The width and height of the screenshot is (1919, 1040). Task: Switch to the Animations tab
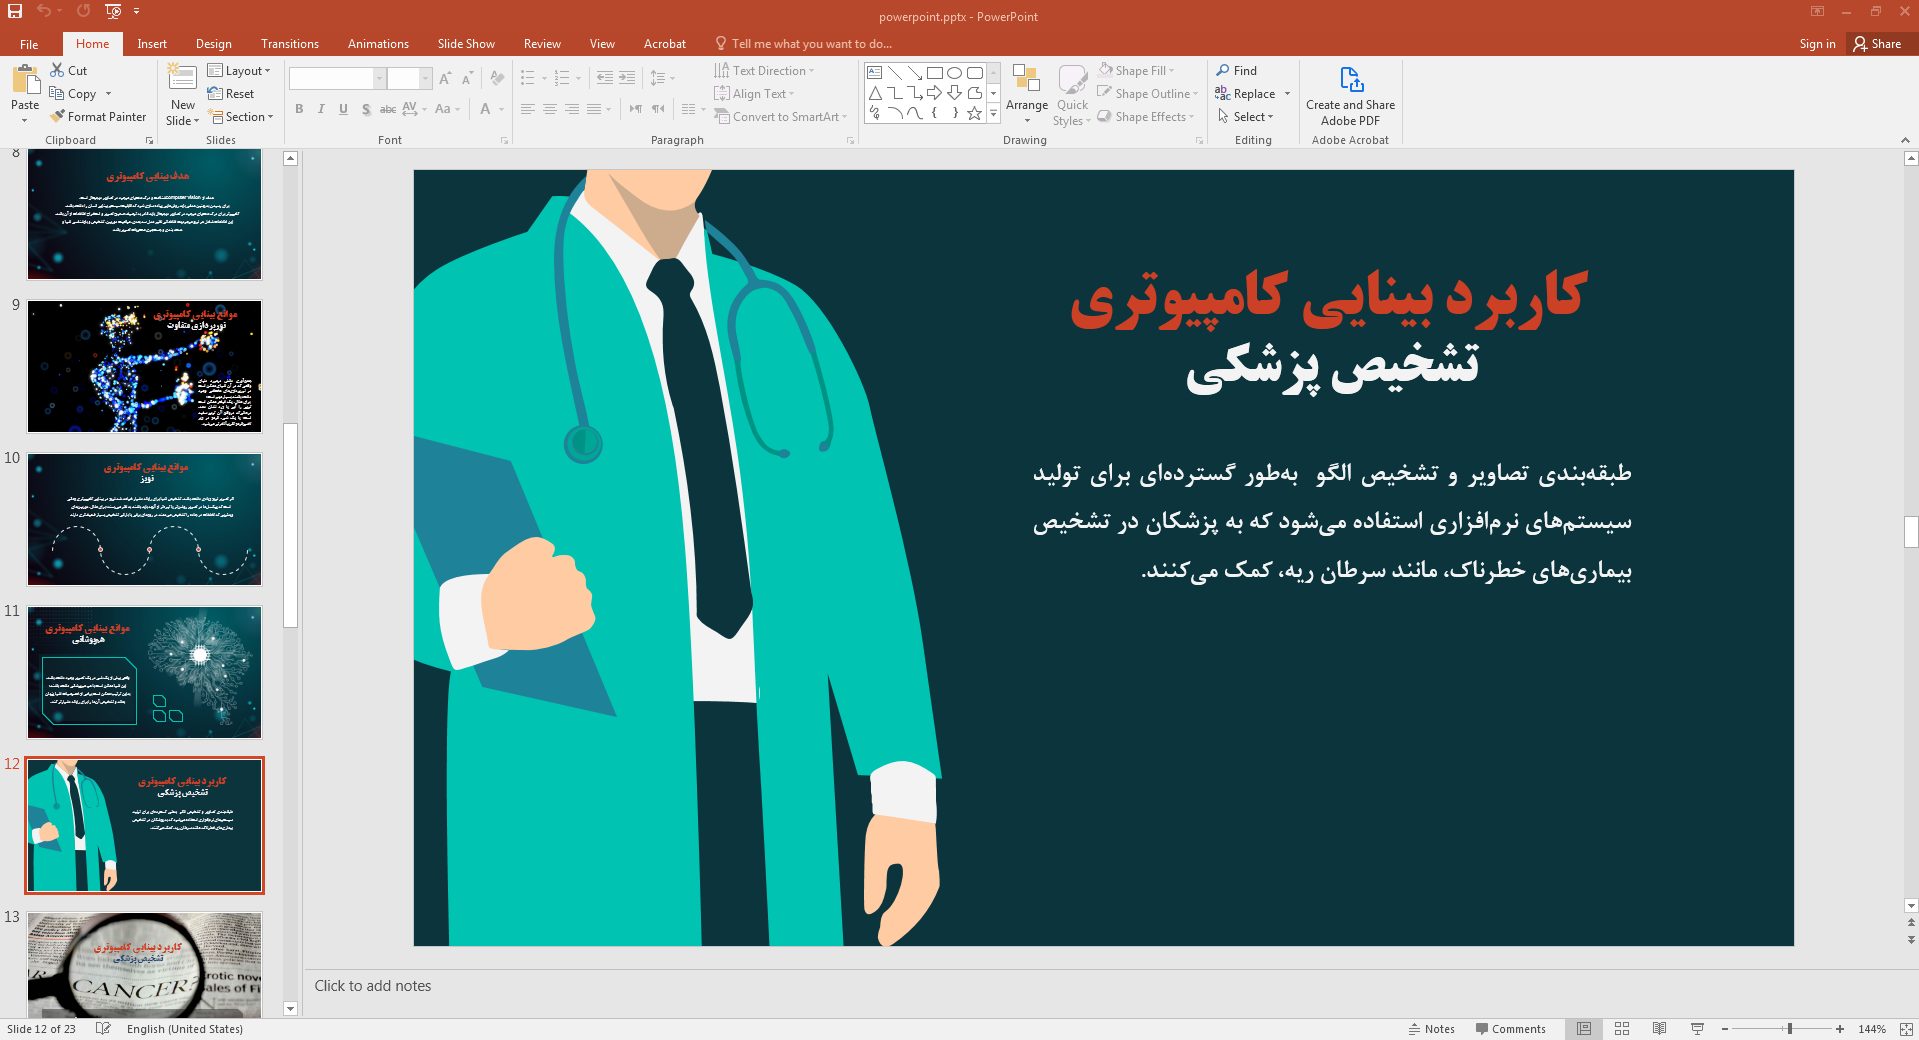[x=378, y=43]
